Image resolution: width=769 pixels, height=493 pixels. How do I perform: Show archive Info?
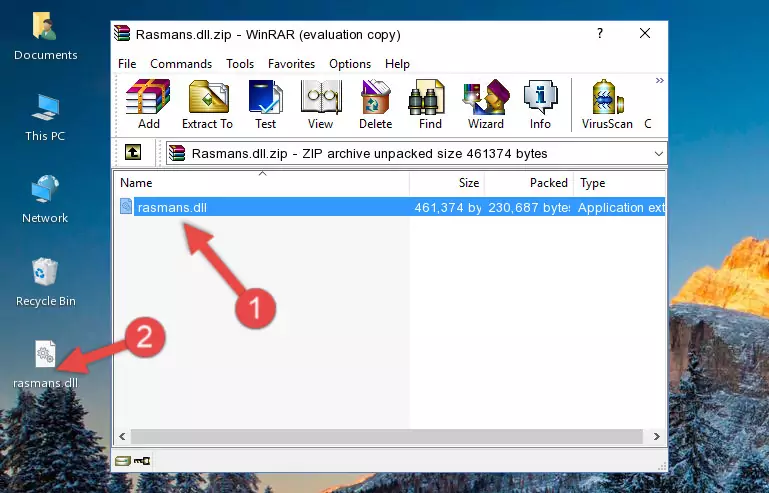click(540, 104)
